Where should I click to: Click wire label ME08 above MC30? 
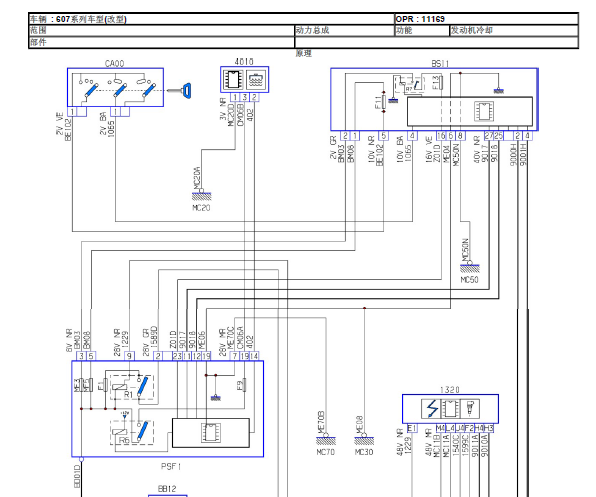359,424
